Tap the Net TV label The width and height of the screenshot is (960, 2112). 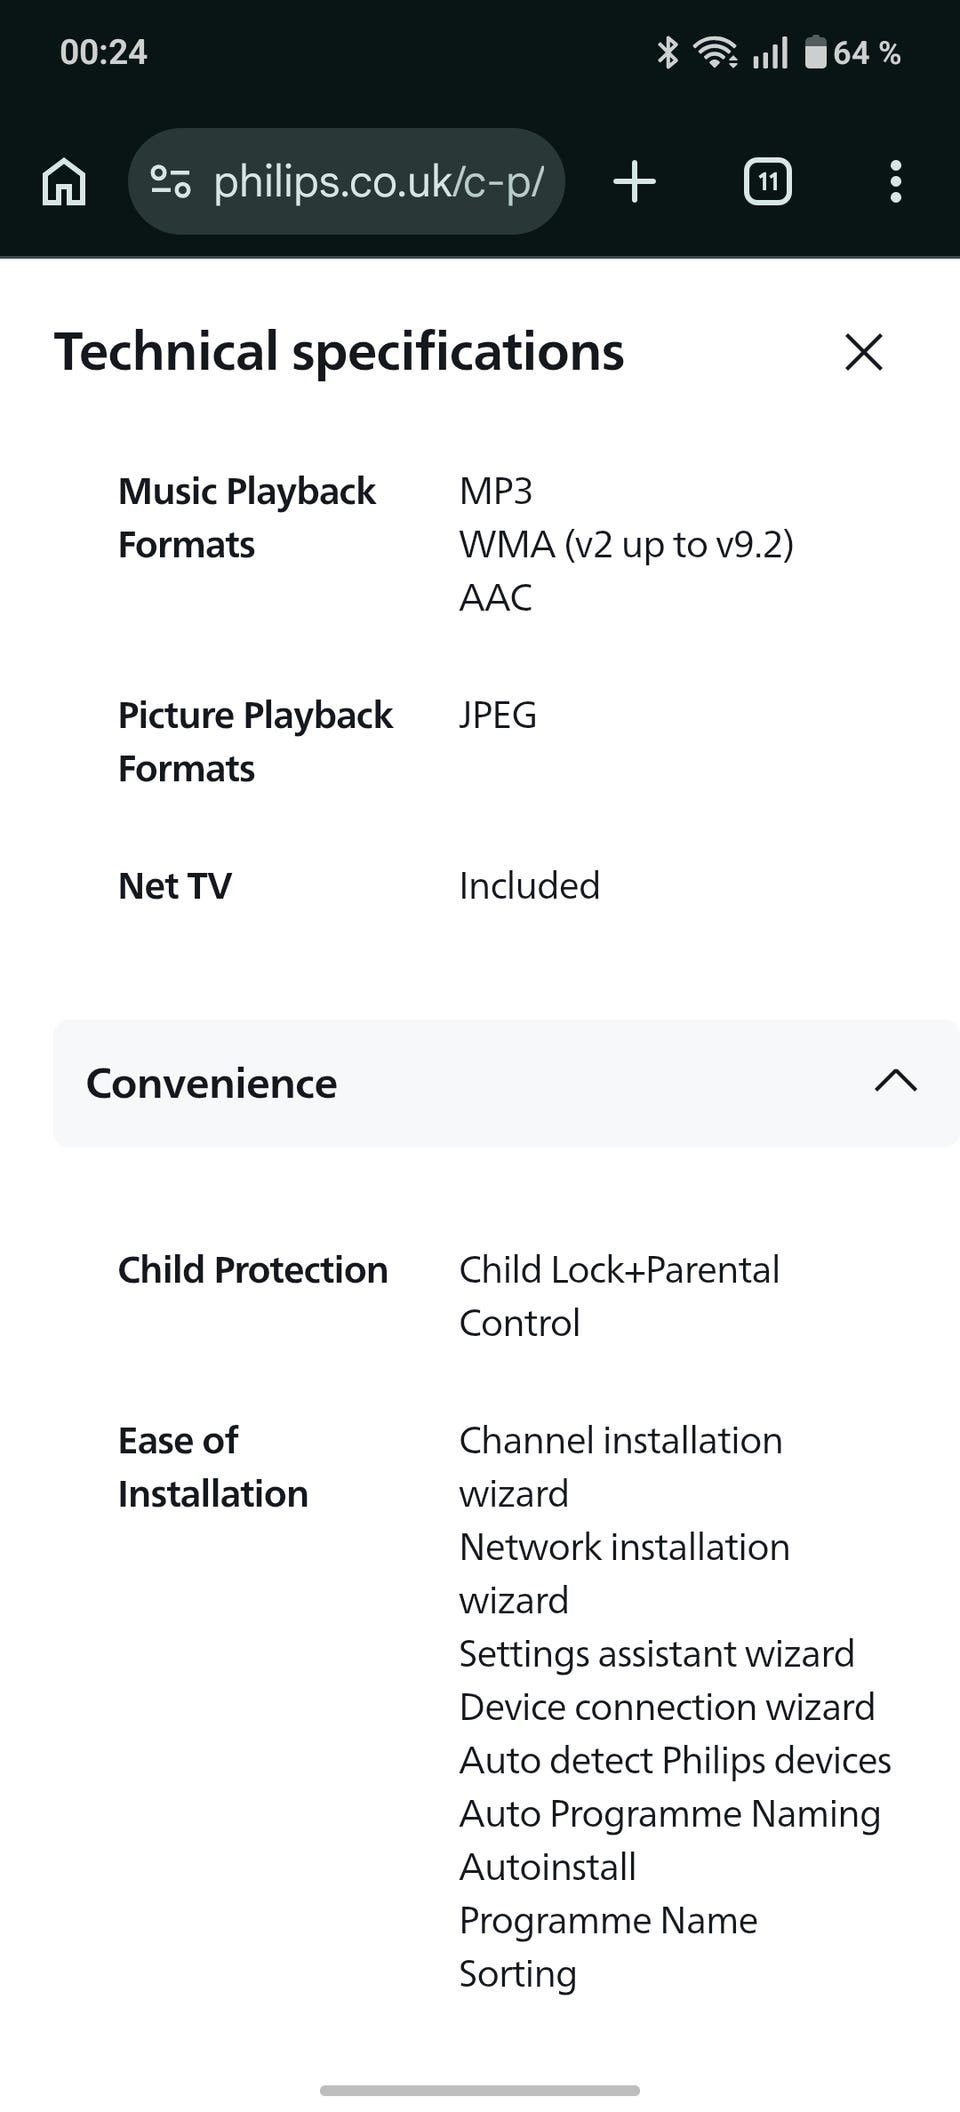175,886
